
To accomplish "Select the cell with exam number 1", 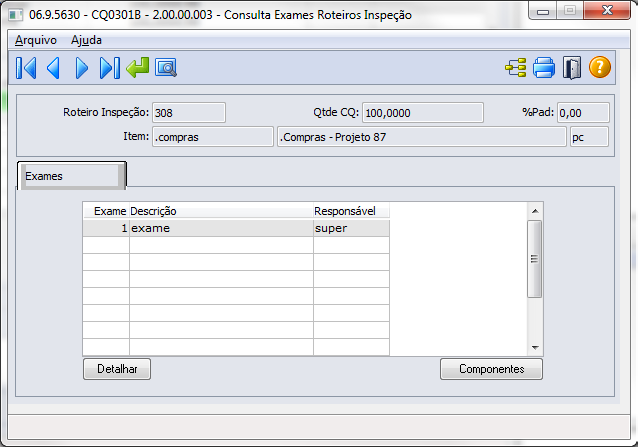I will (106, 228).
